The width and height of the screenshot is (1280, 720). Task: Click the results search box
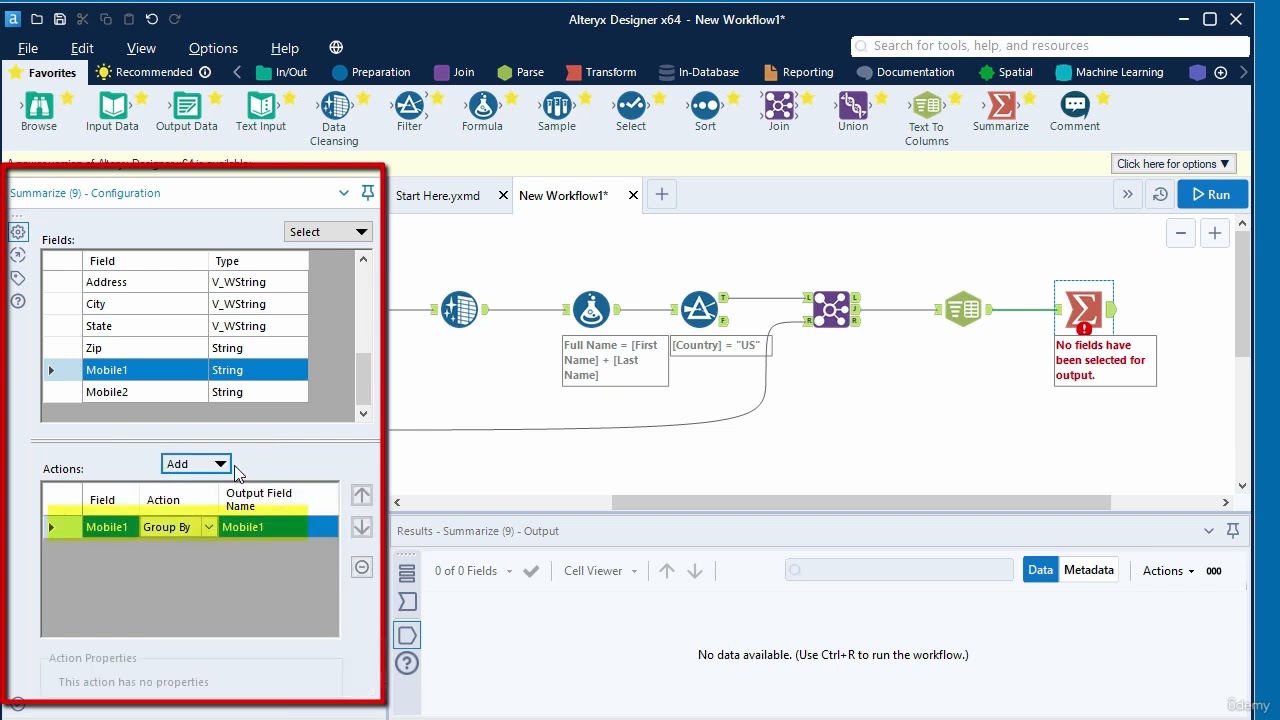pos(899,570)
